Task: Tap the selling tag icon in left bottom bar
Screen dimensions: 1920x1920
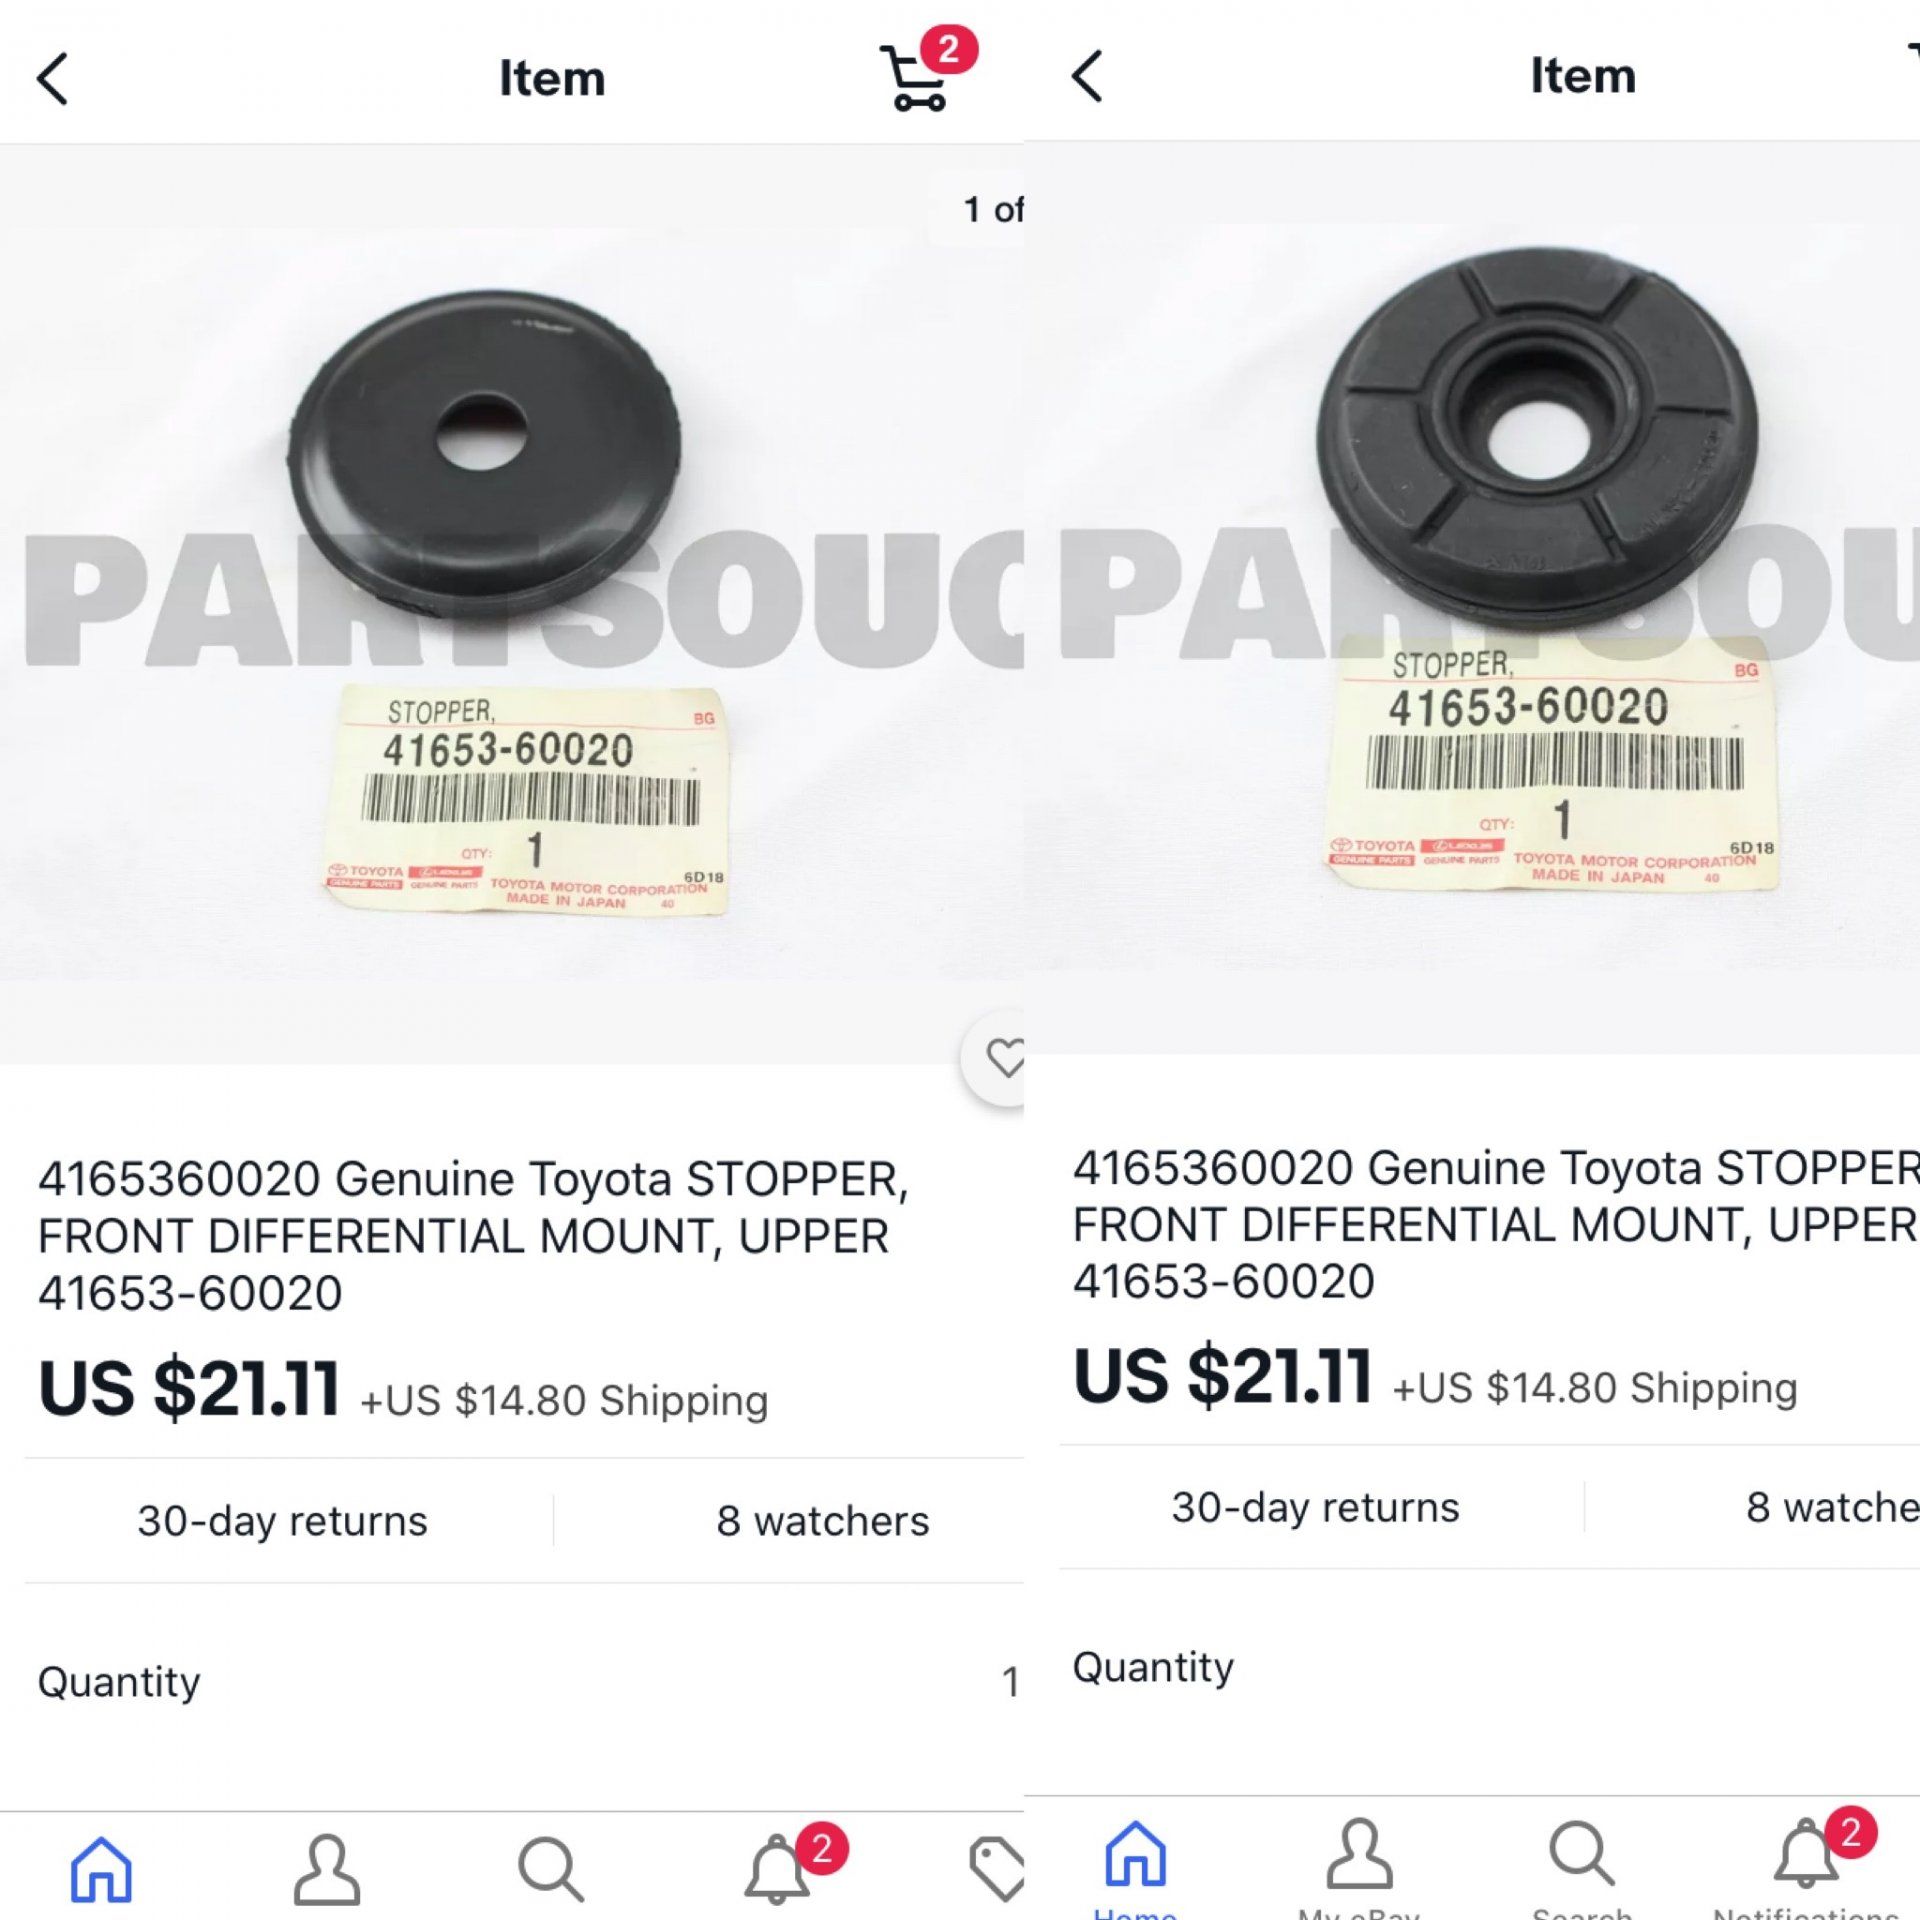Action: click(x=998, y=1867)
